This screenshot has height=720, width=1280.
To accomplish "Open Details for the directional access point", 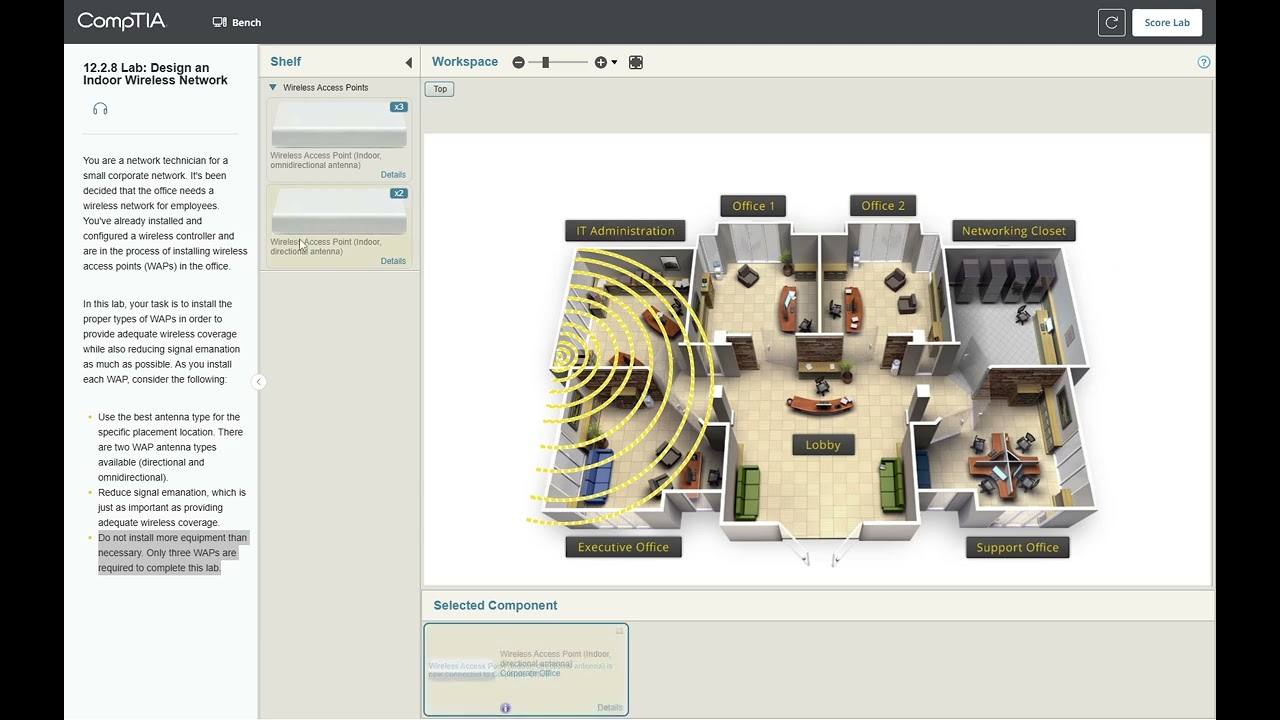I will coord(393,261).
